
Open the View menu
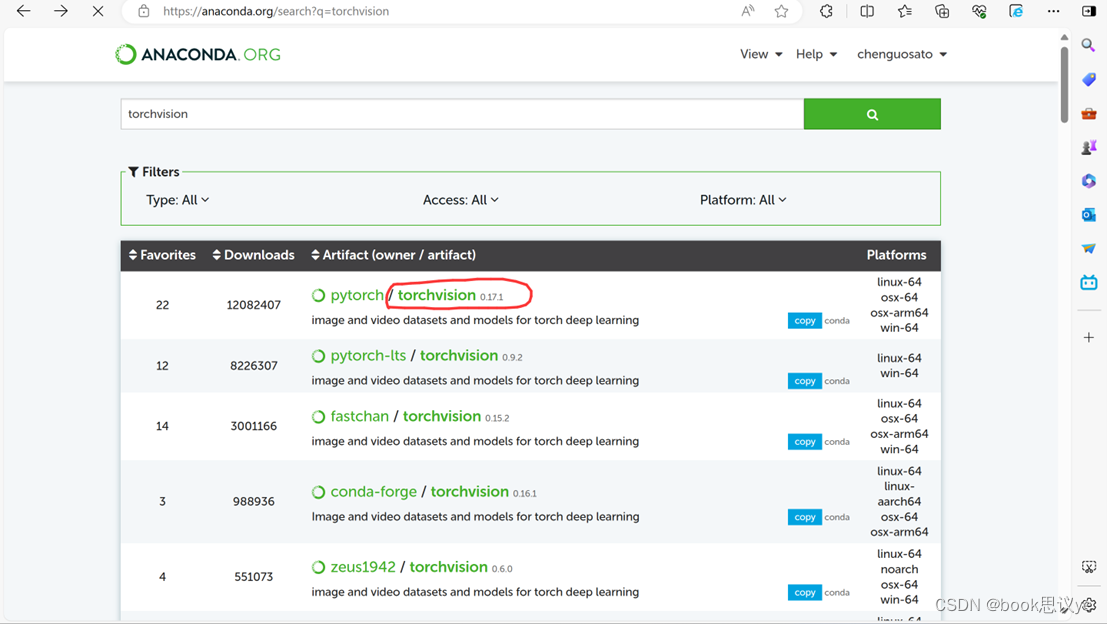761,54
